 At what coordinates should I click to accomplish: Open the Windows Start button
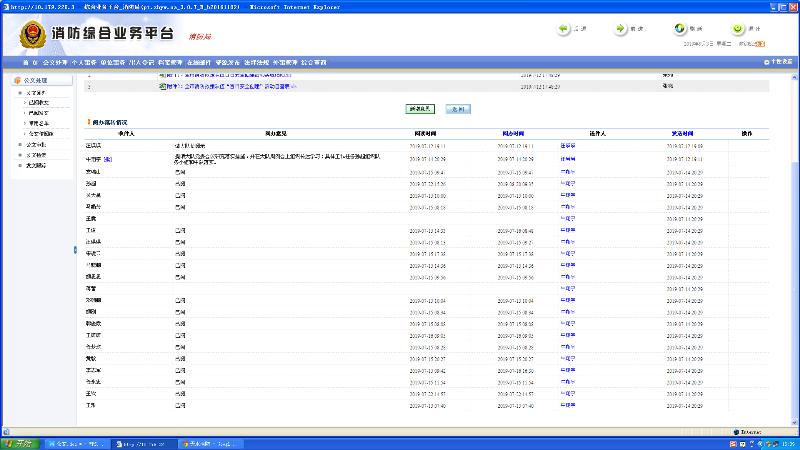18,442
